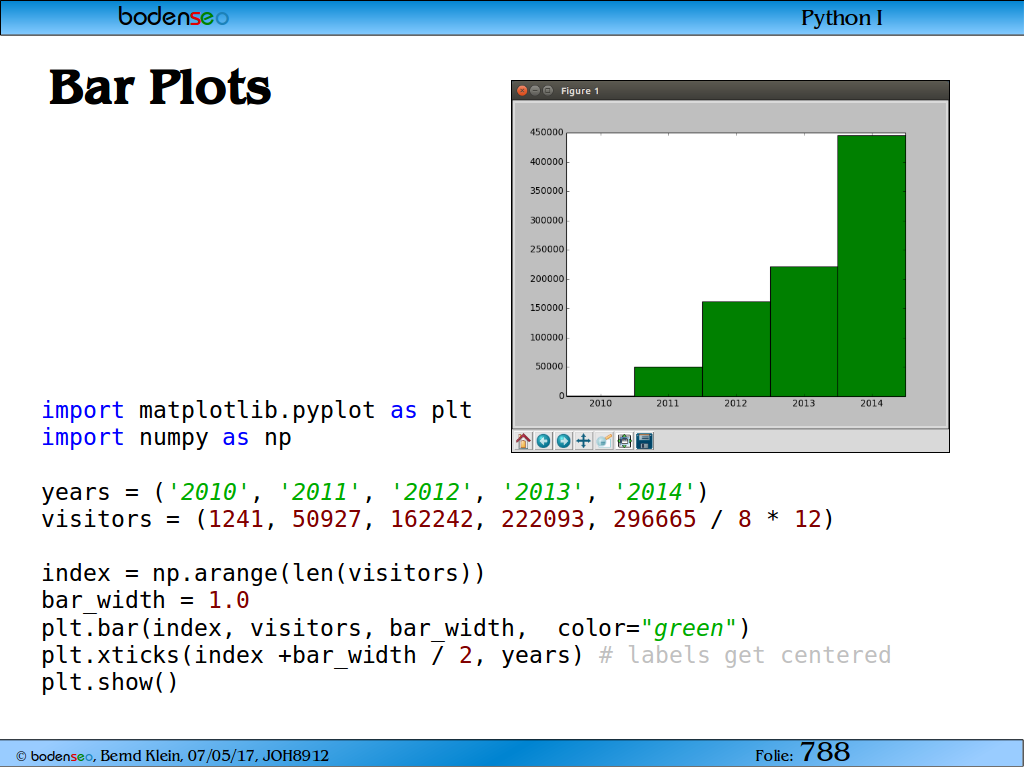The width and height of the screenshot is (1024, 768).
Task: Click the plt.show() code line
Action: click(110, 682)
